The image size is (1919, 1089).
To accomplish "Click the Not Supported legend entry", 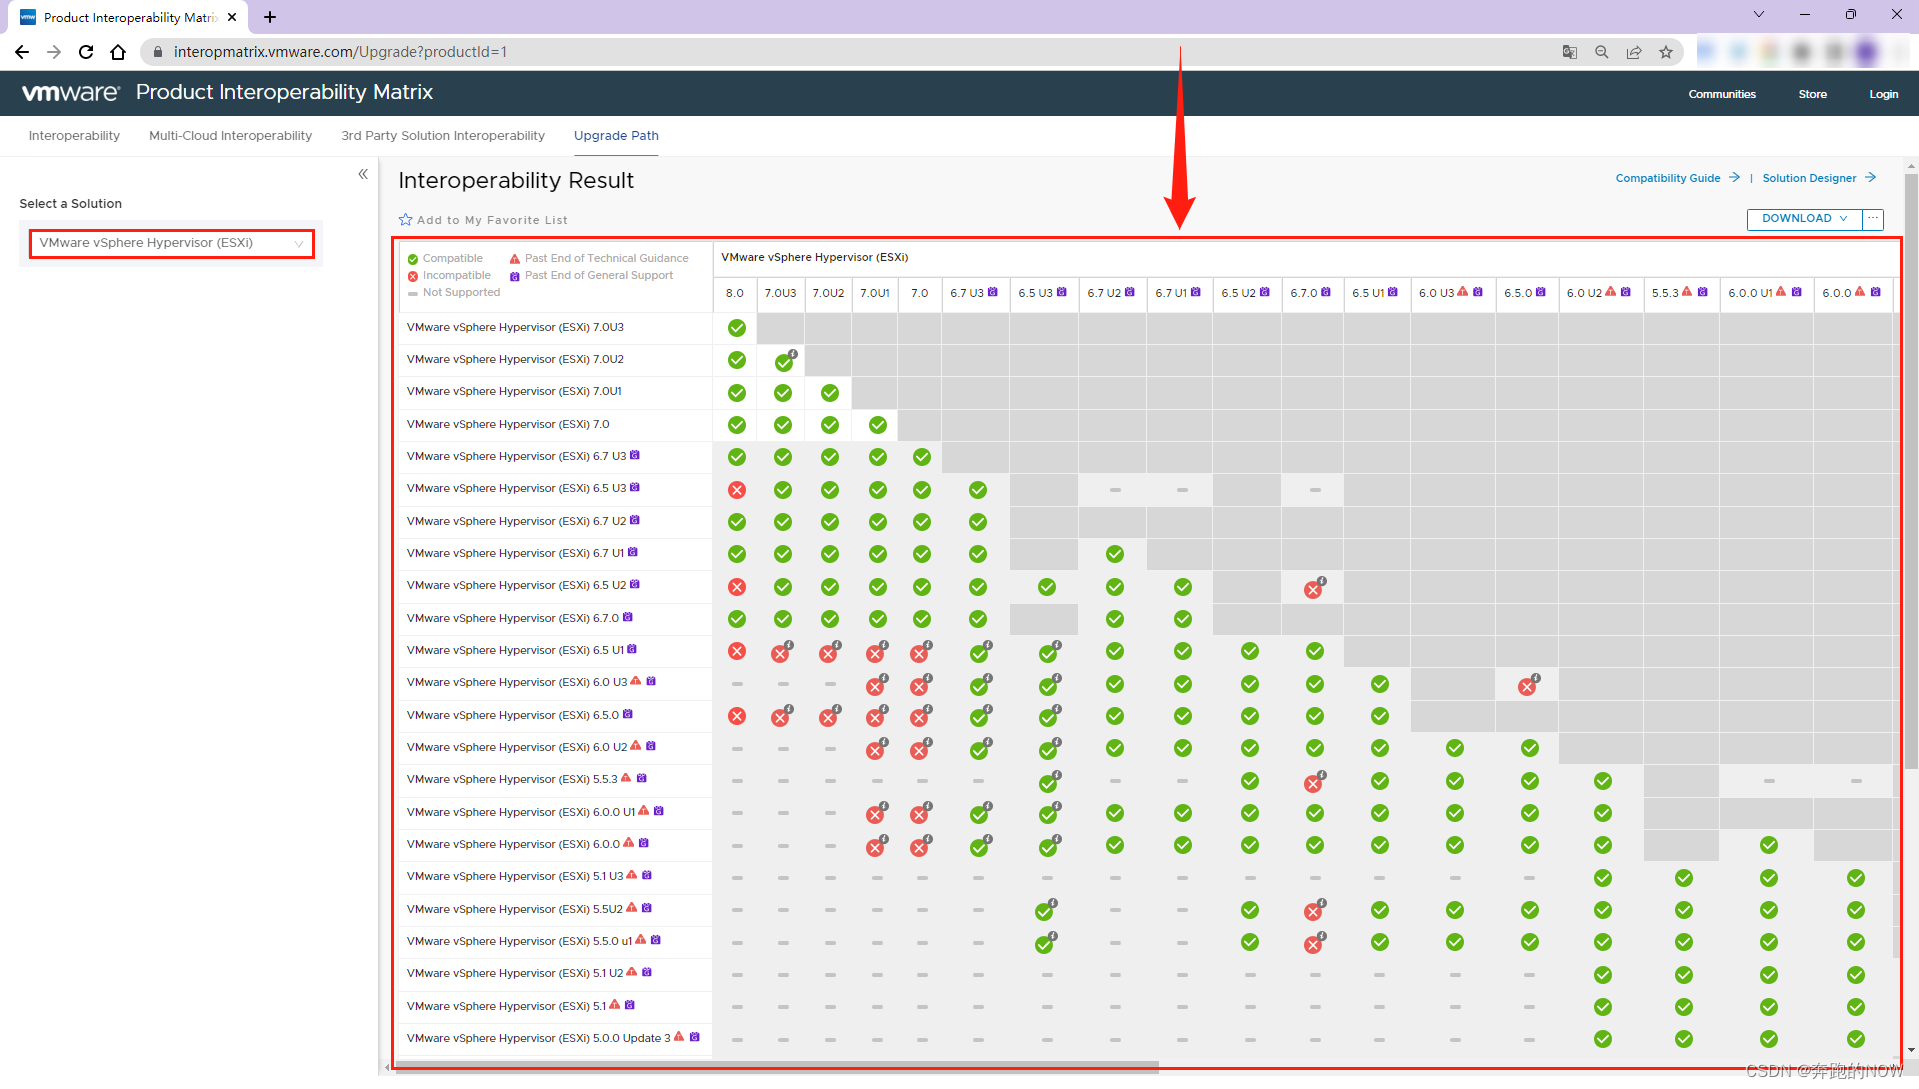I will click(x=454, y=292).
